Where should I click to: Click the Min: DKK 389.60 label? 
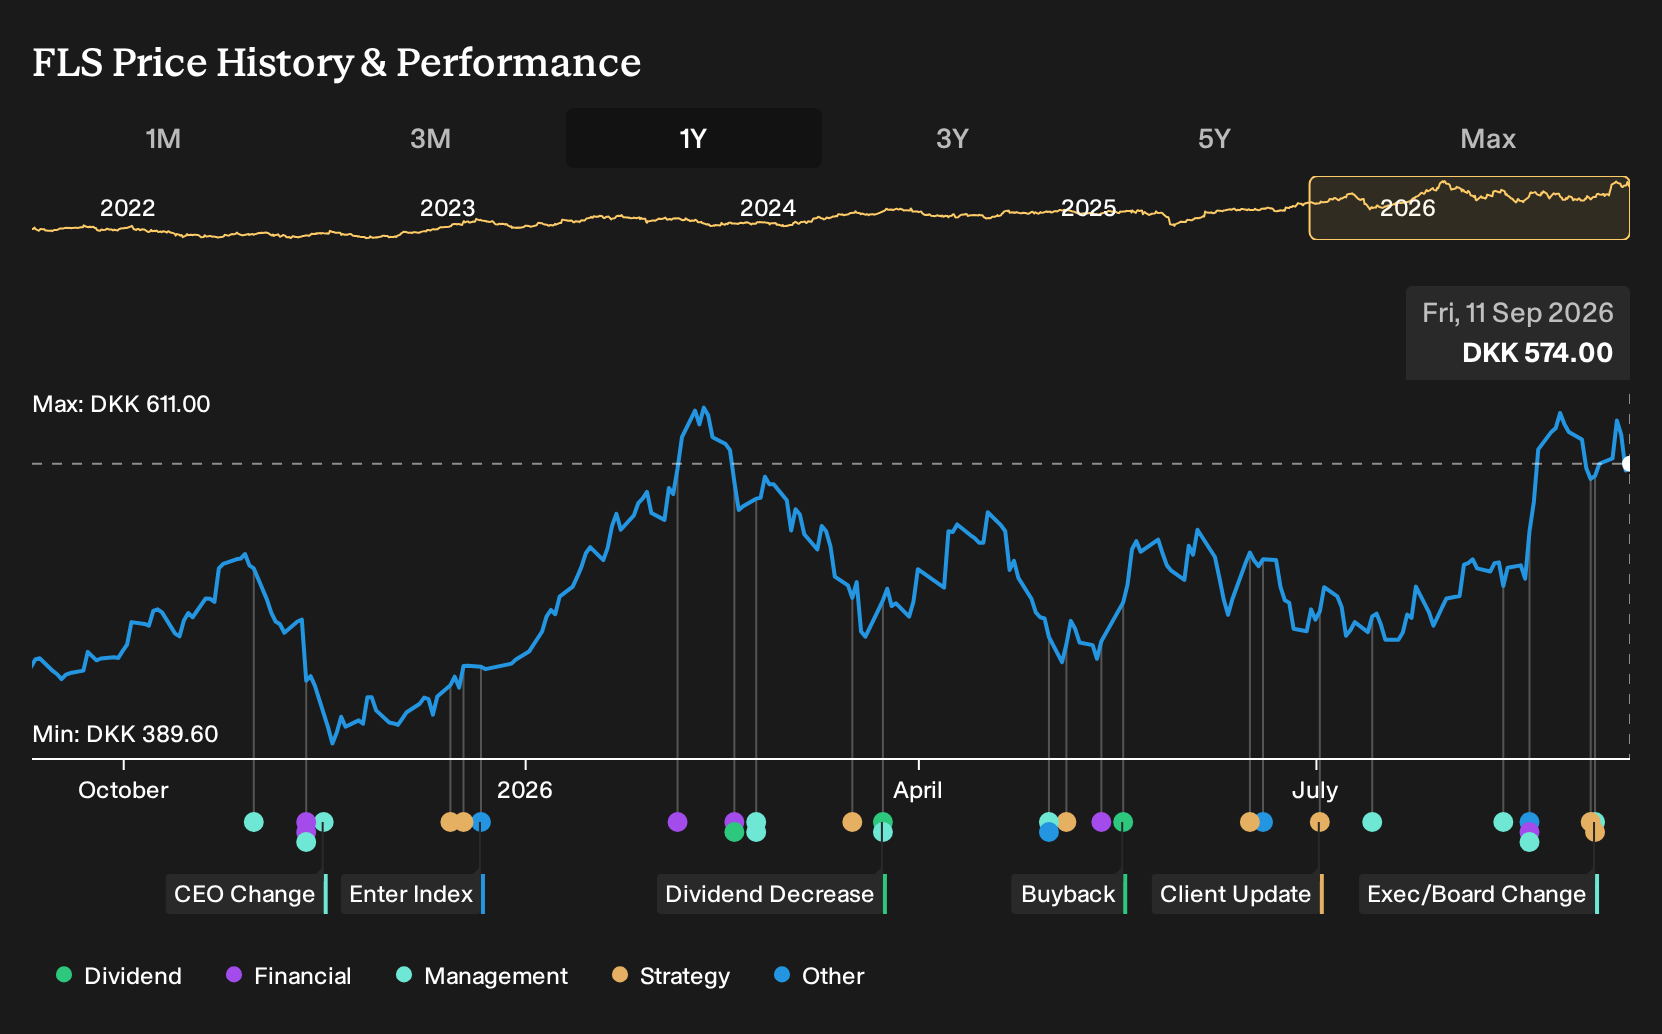[x=125, y=734]
